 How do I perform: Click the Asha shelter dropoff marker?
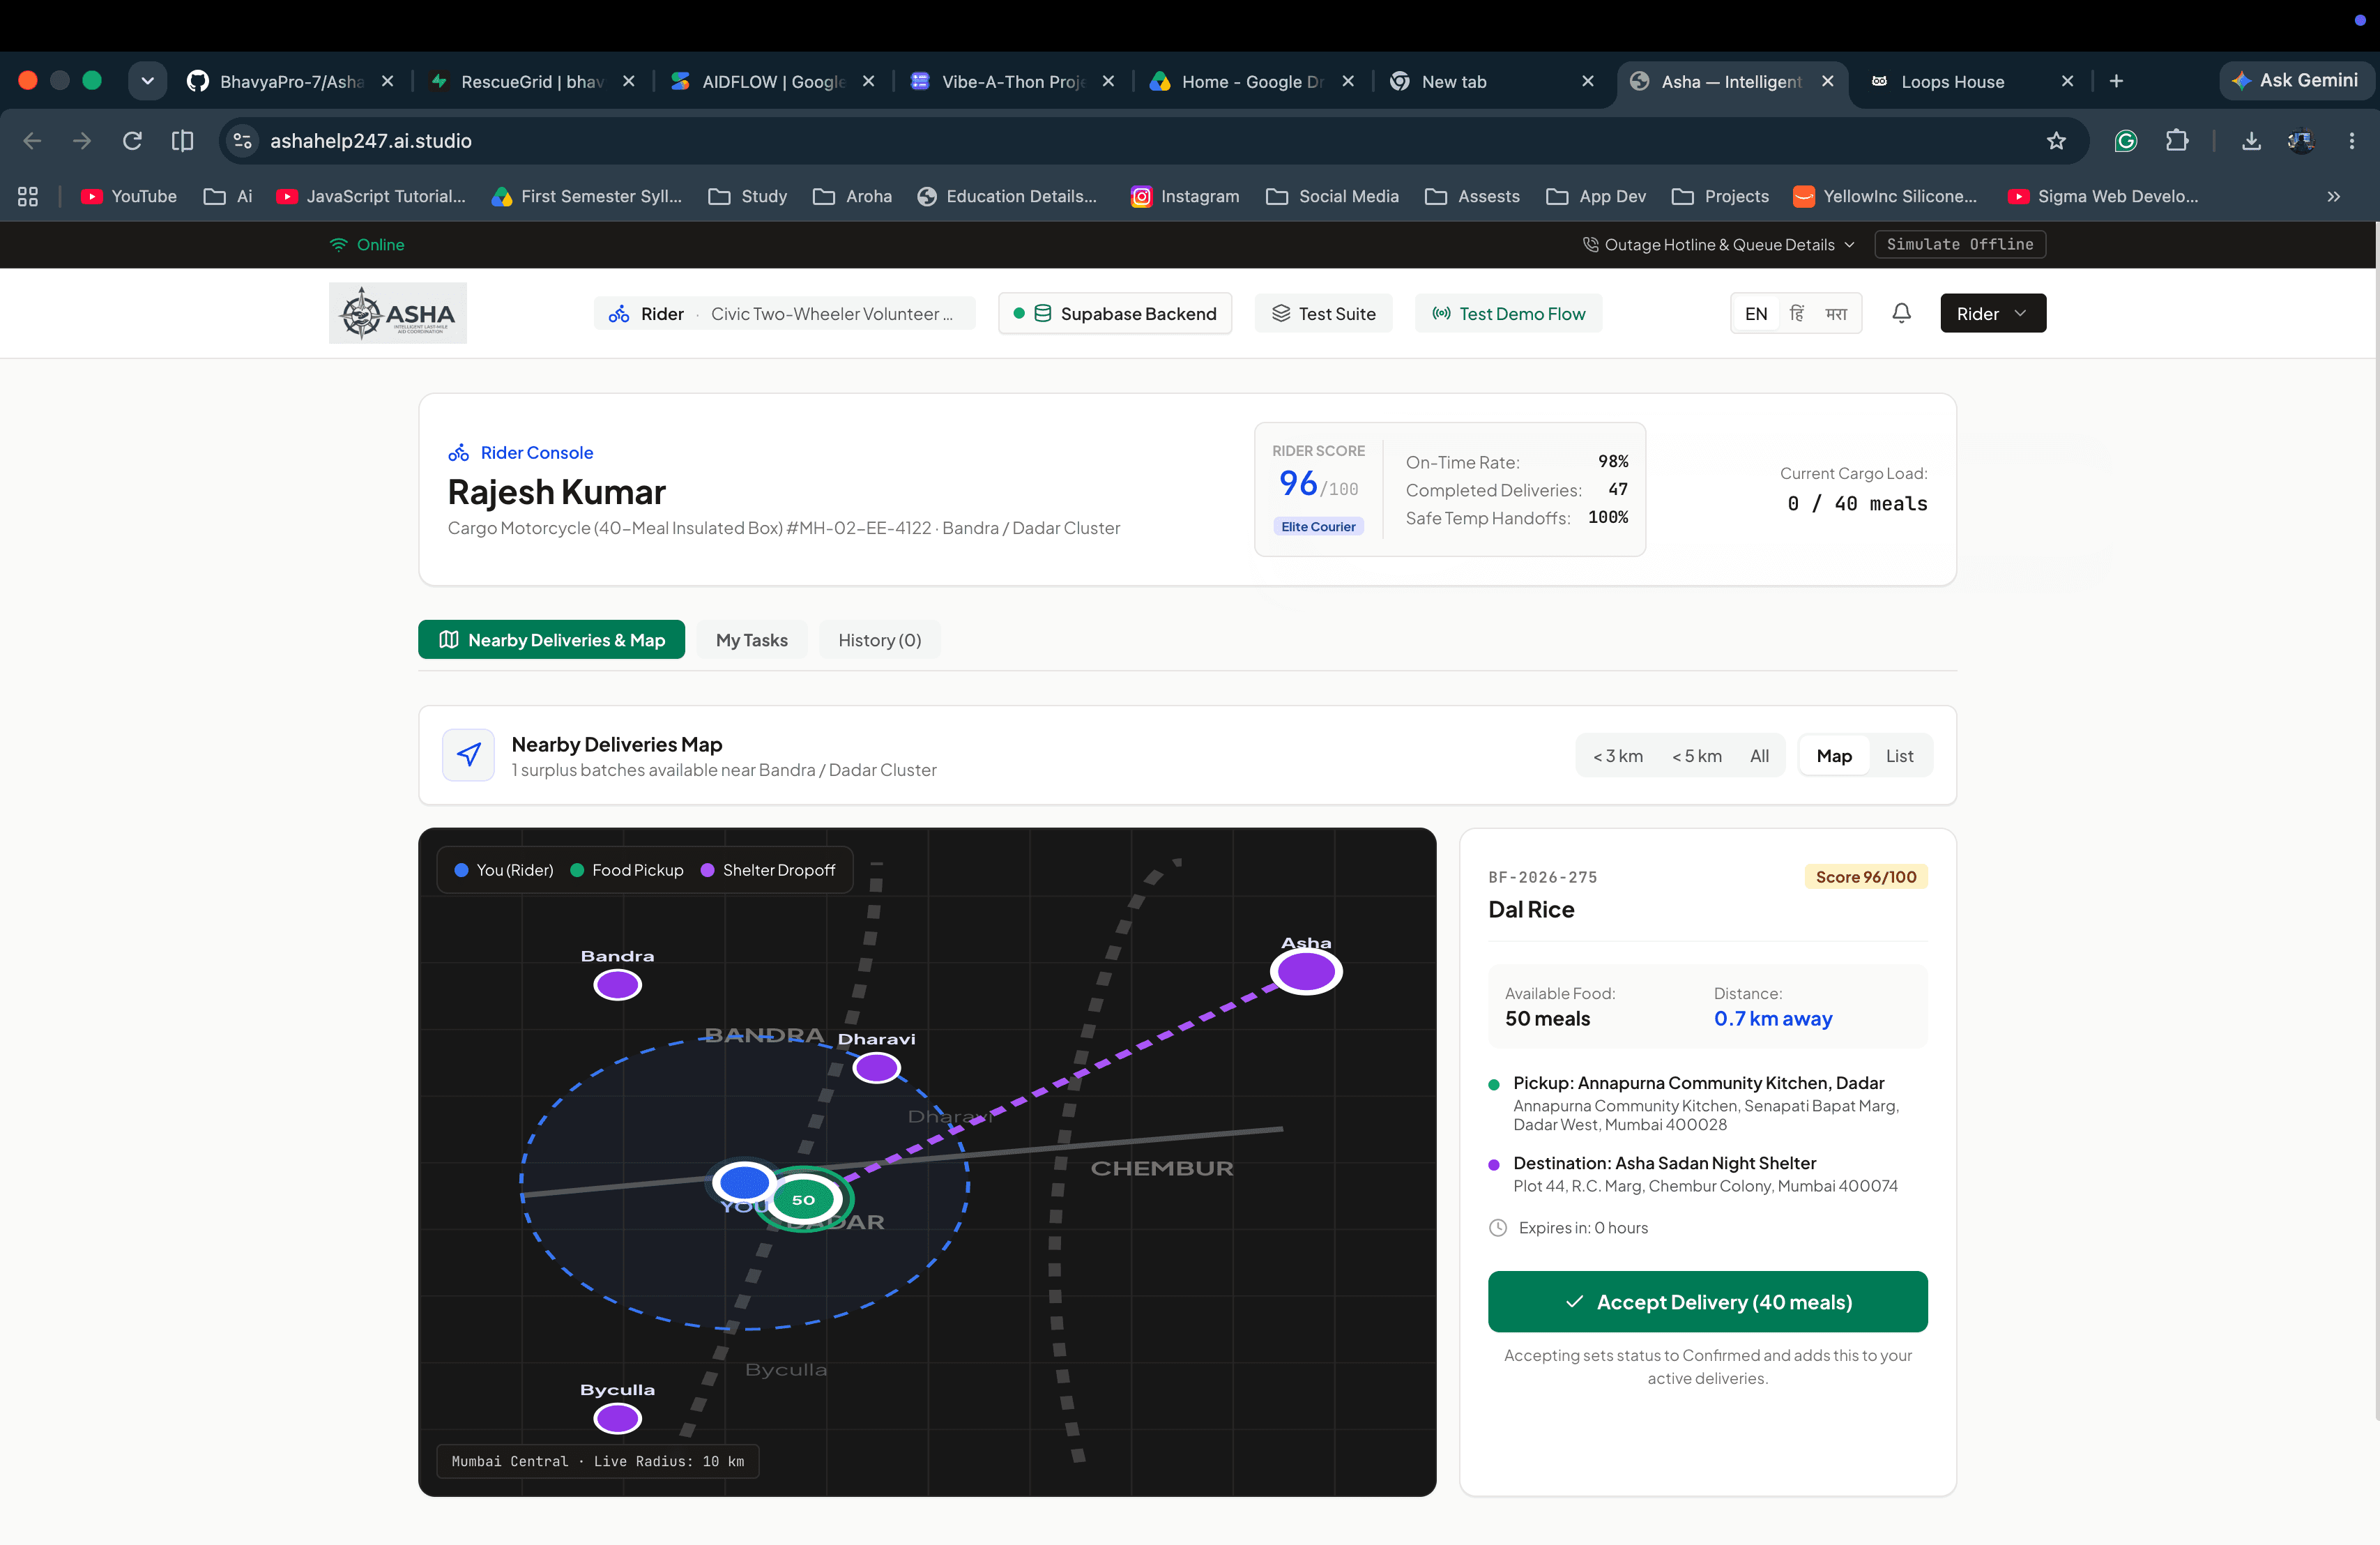(x=1306, y=971)
